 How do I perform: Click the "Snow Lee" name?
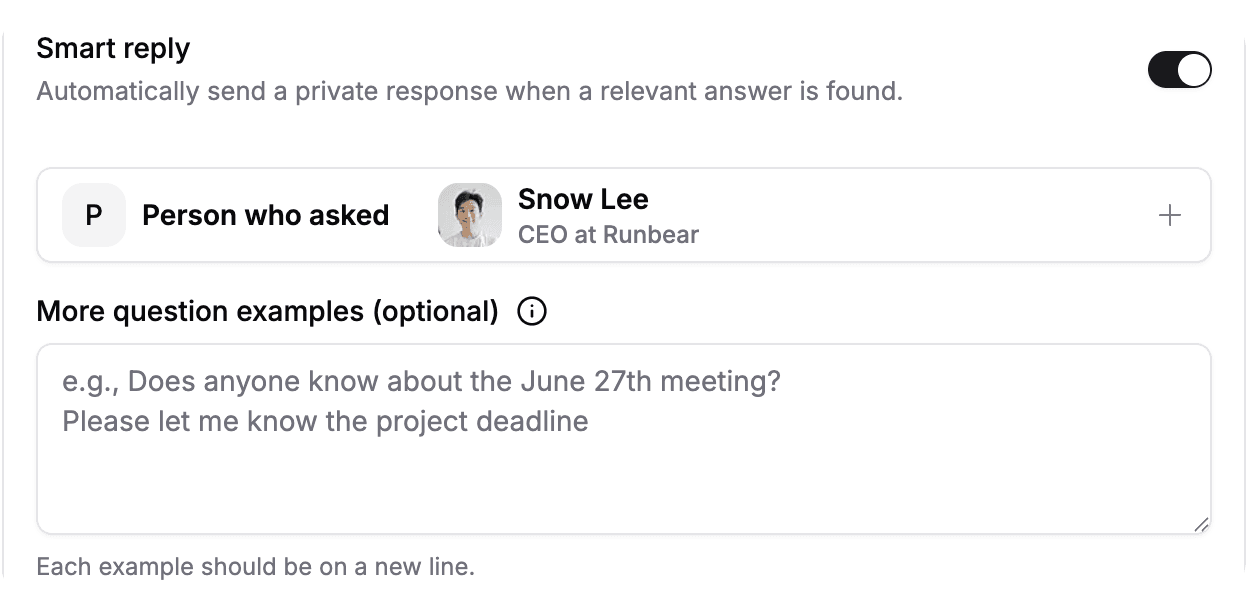tap(583, 199)
